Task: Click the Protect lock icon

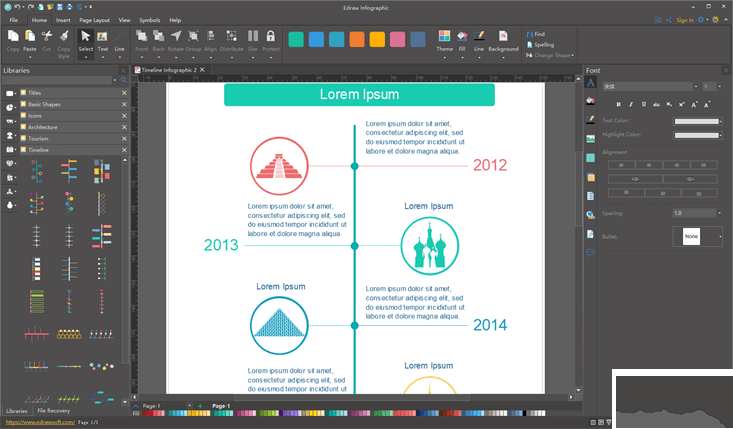Action: tap(270, 36)
